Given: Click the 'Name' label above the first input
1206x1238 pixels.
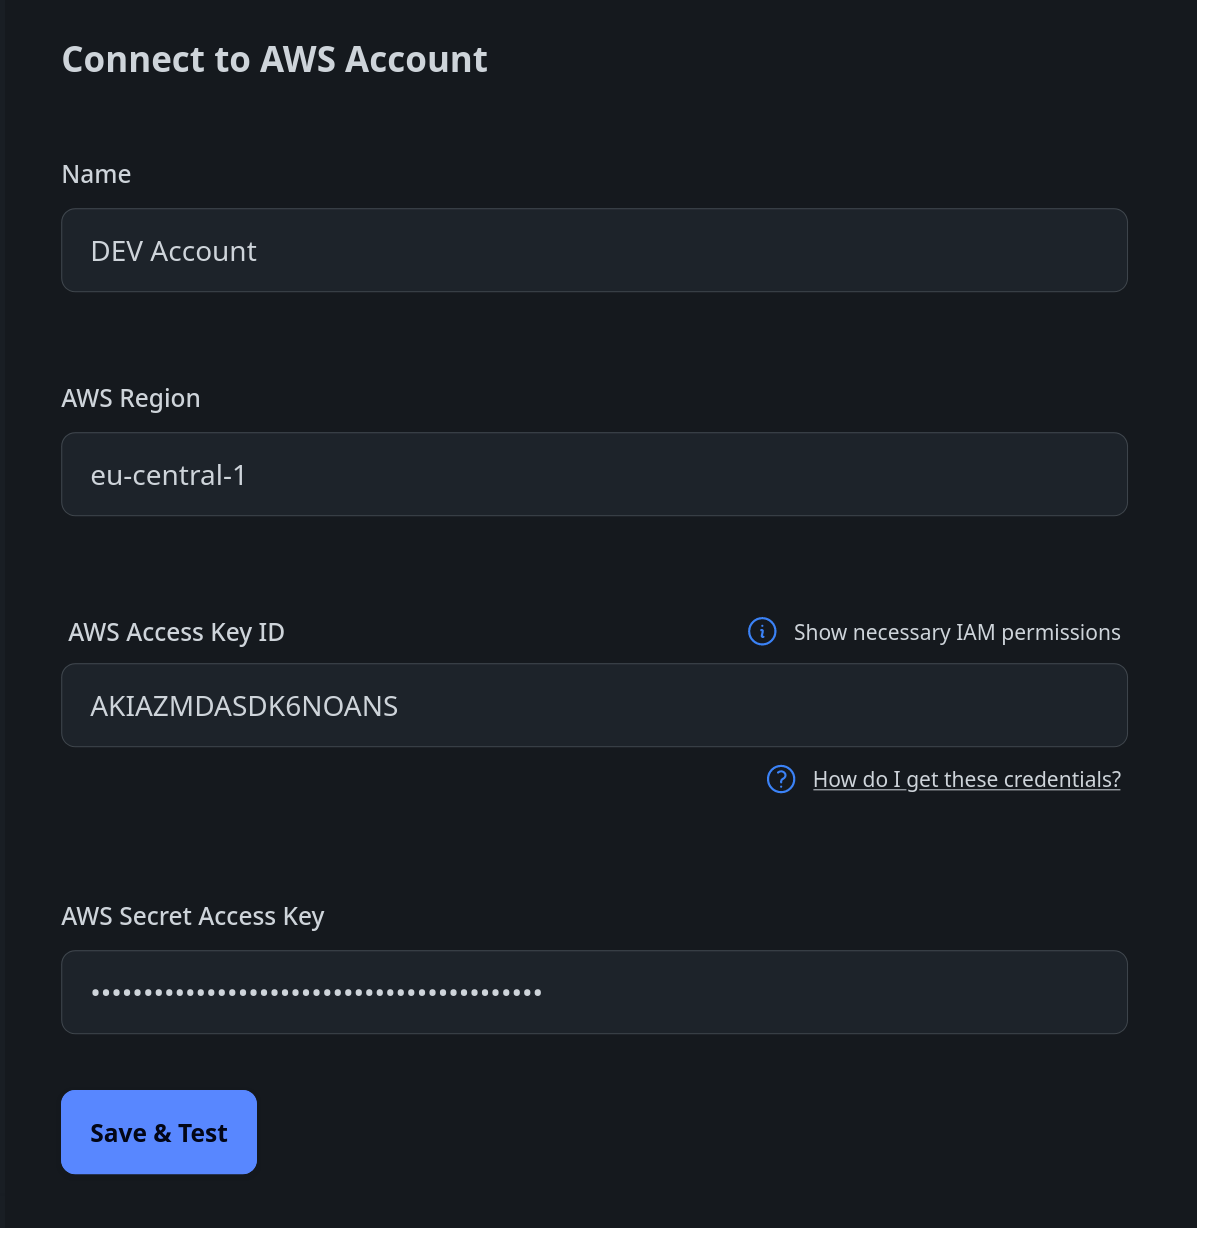Looking at the screenshot, I should 96,173.
